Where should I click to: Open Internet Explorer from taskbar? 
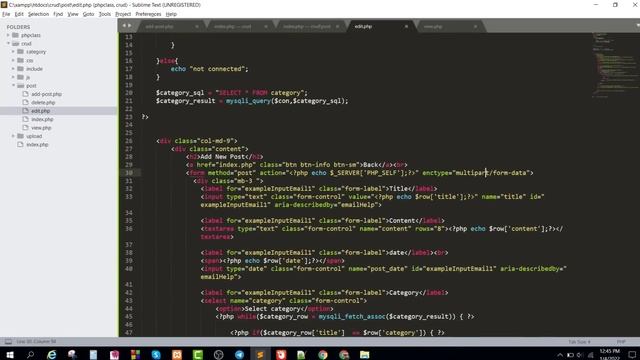coord(51,354)
